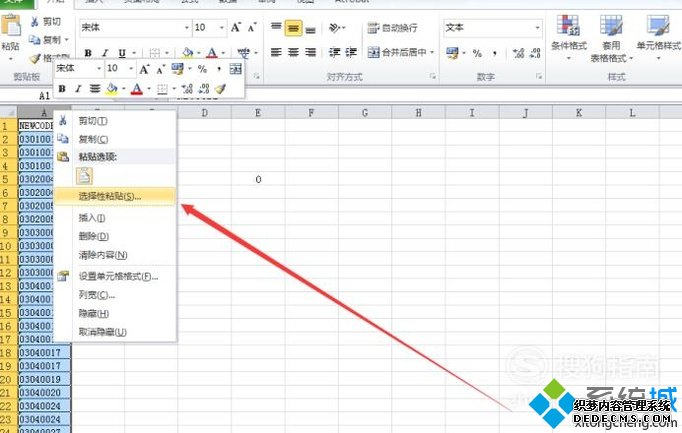Increase indent in alignment group
The width and height of the screenshot is (682, 433).
(351, 53)
